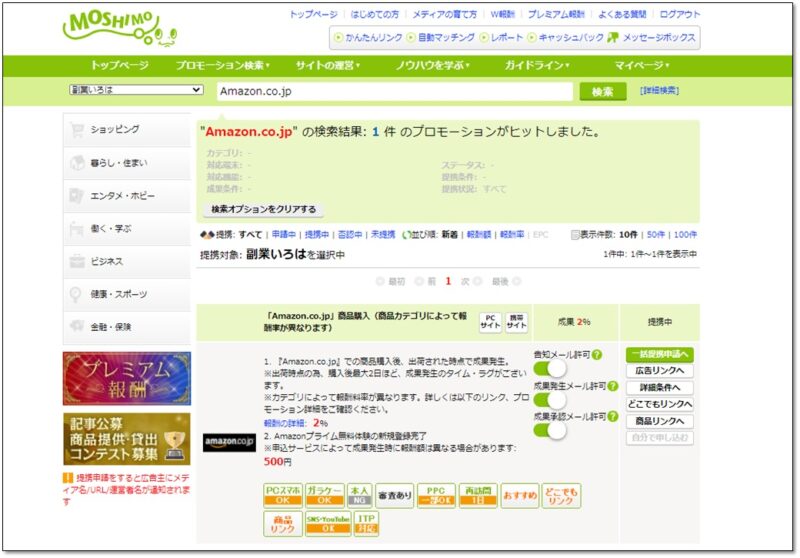800x558 pixels.
Task: Open the 詳細検索 link
Action: (x=659, y=91)
